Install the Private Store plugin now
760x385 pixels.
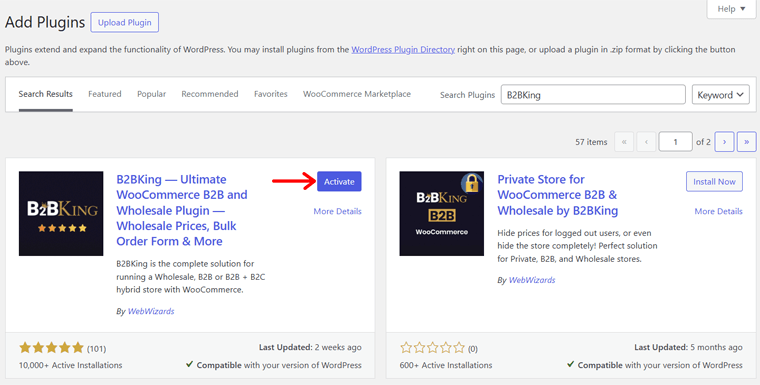pyautogui.click(x=714, y=181)
